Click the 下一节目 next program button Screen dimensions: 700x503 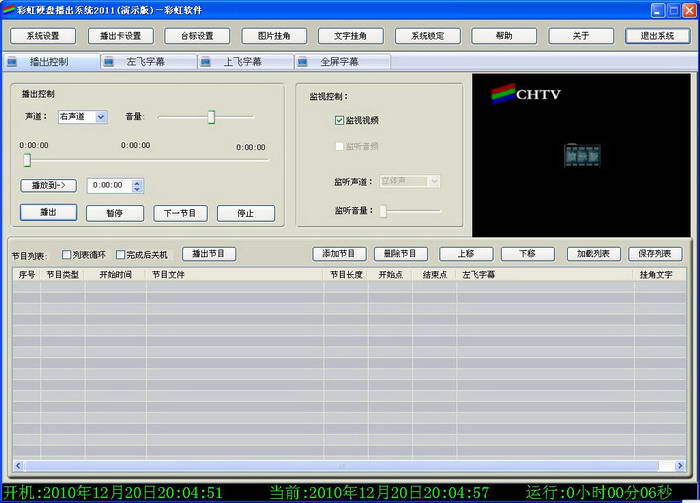[x=180, y=213]
